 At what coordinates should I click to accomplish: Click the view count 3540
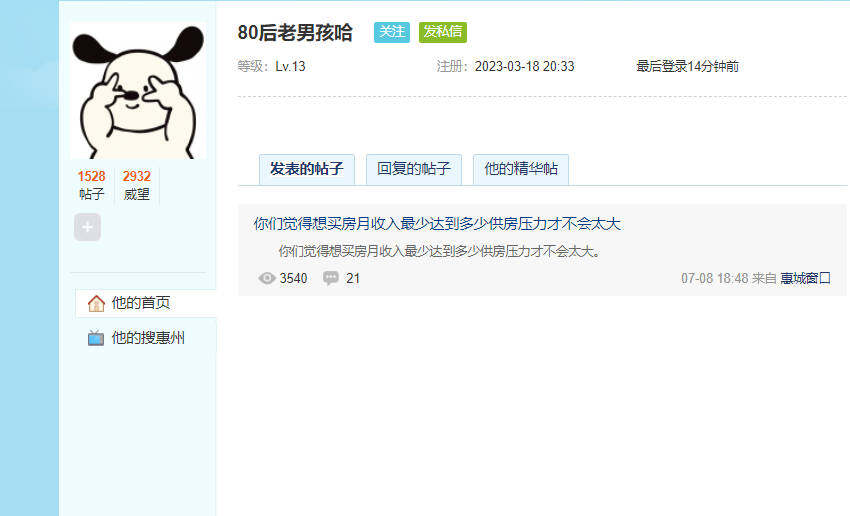pos(293,278)
